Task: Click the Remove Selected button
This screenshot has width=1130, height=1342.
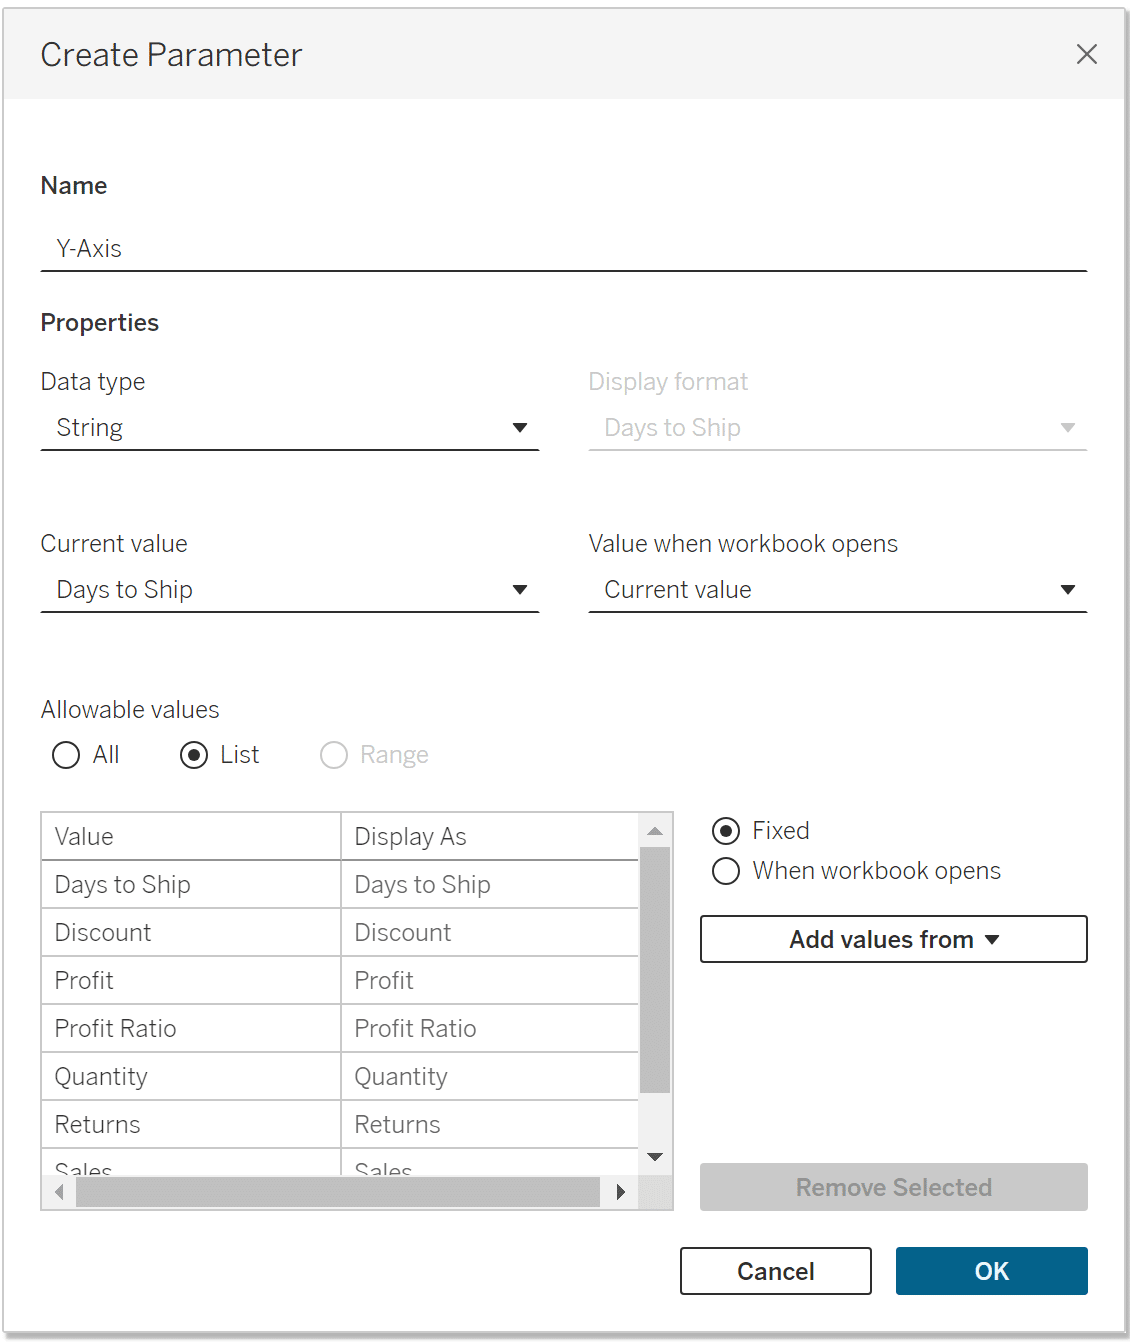Action: 894,1187
